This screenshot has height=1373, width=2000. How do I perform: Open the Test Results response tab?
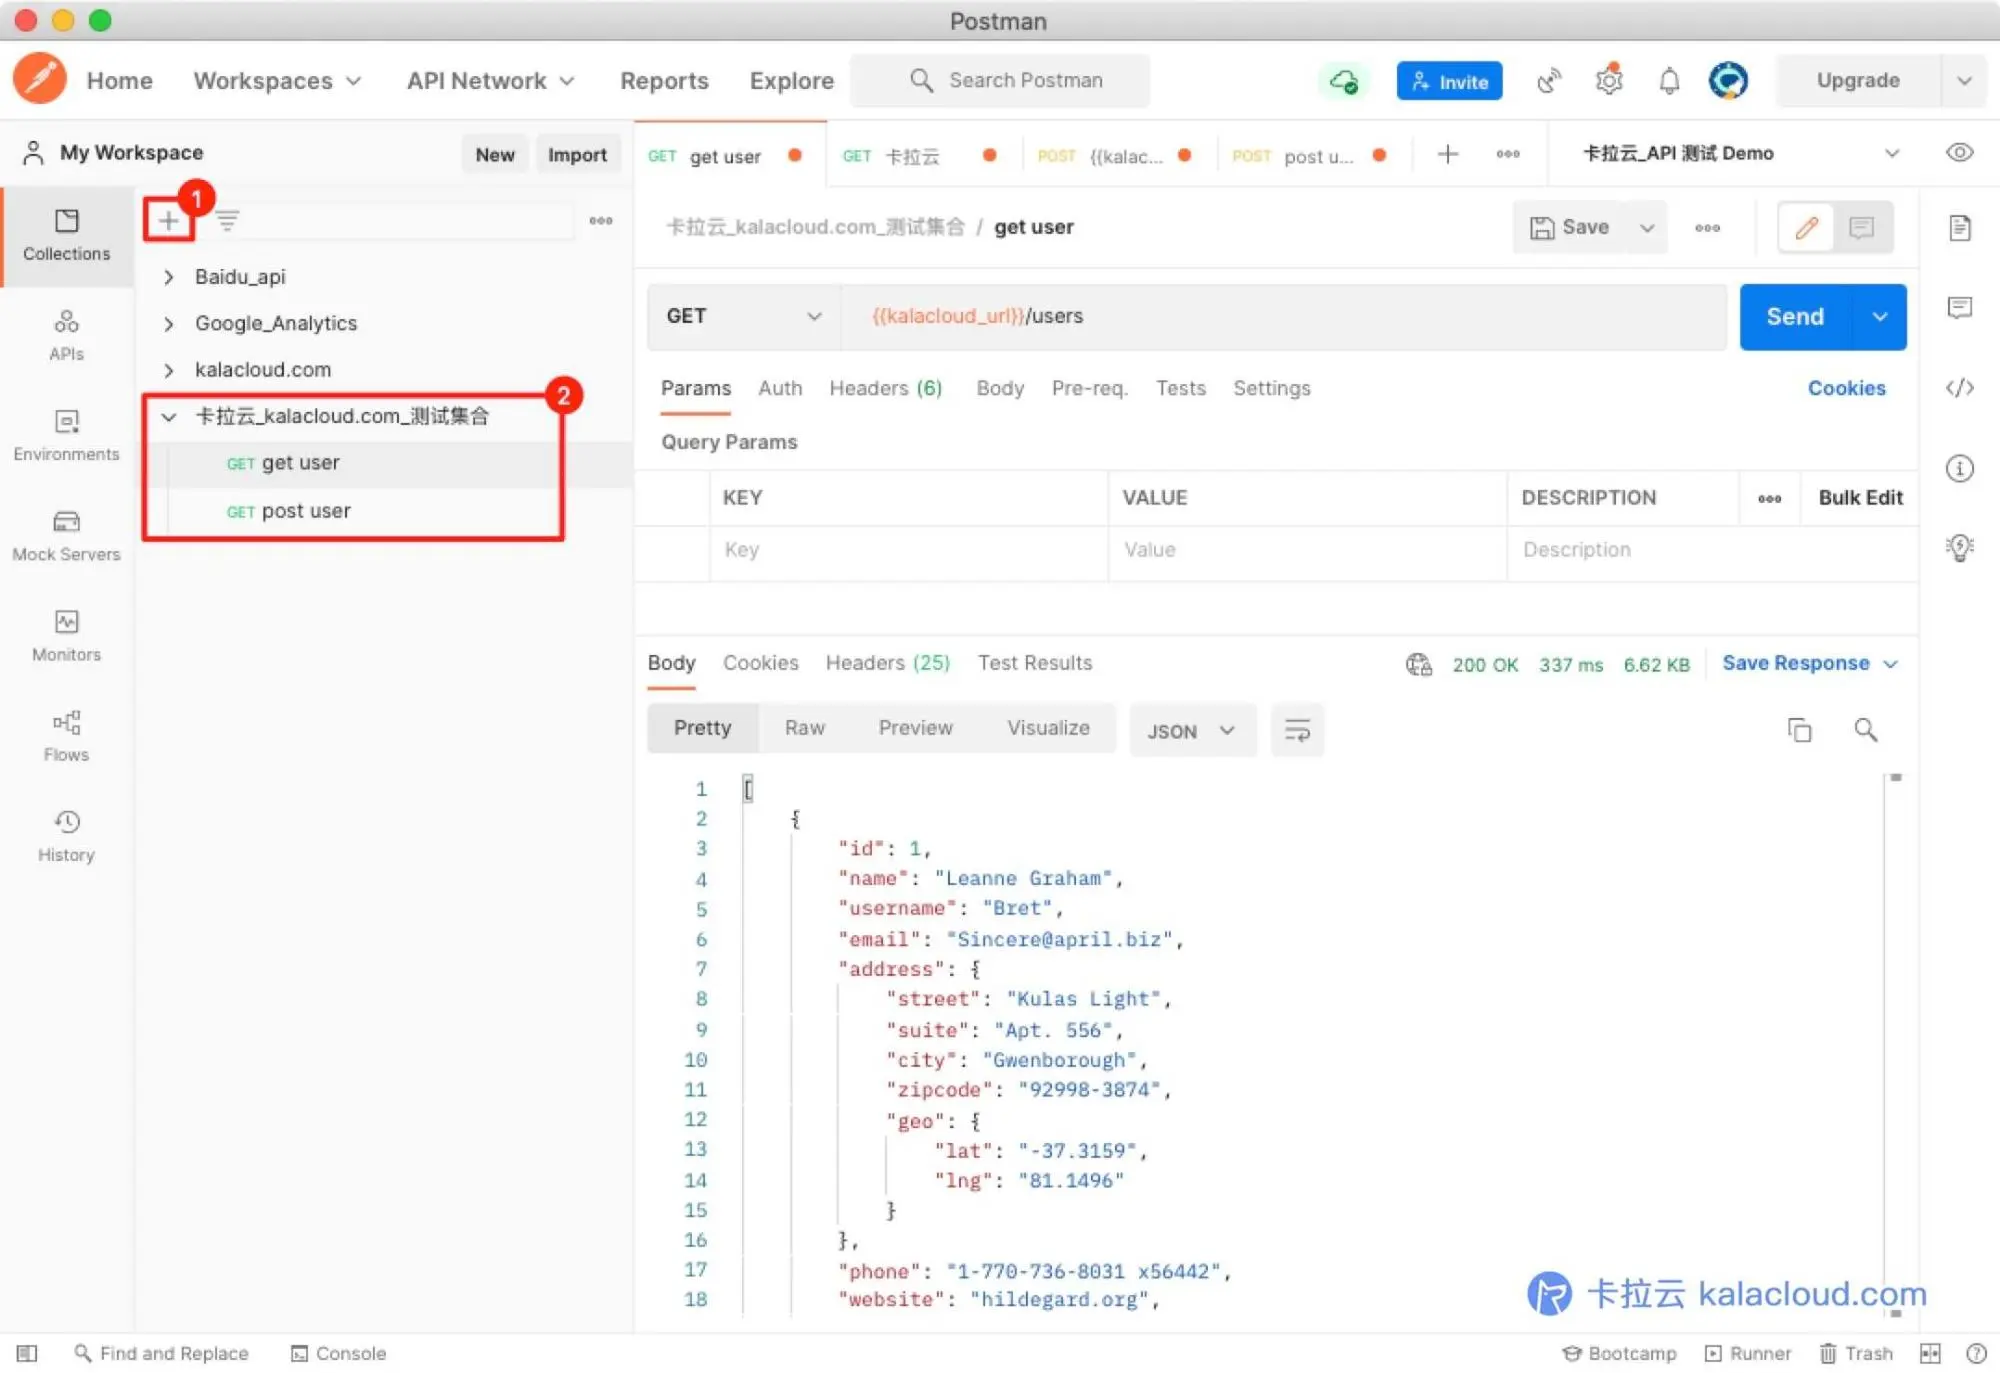1034,663
